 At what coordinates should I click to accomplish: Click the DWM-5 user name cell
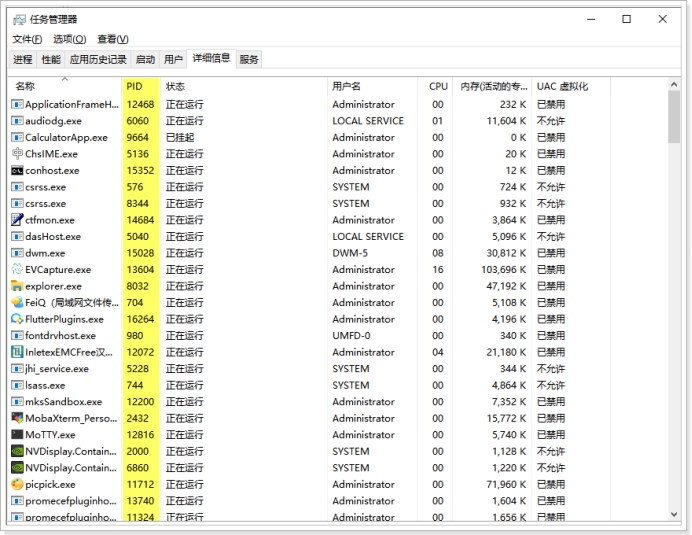pos(350,253)
